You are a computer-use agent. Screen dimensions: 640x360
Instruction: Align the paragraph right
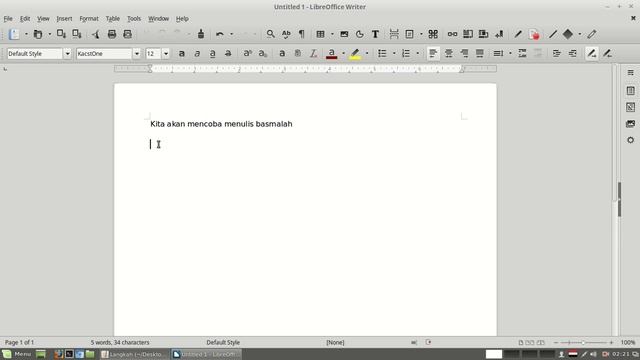coord(464,53)
